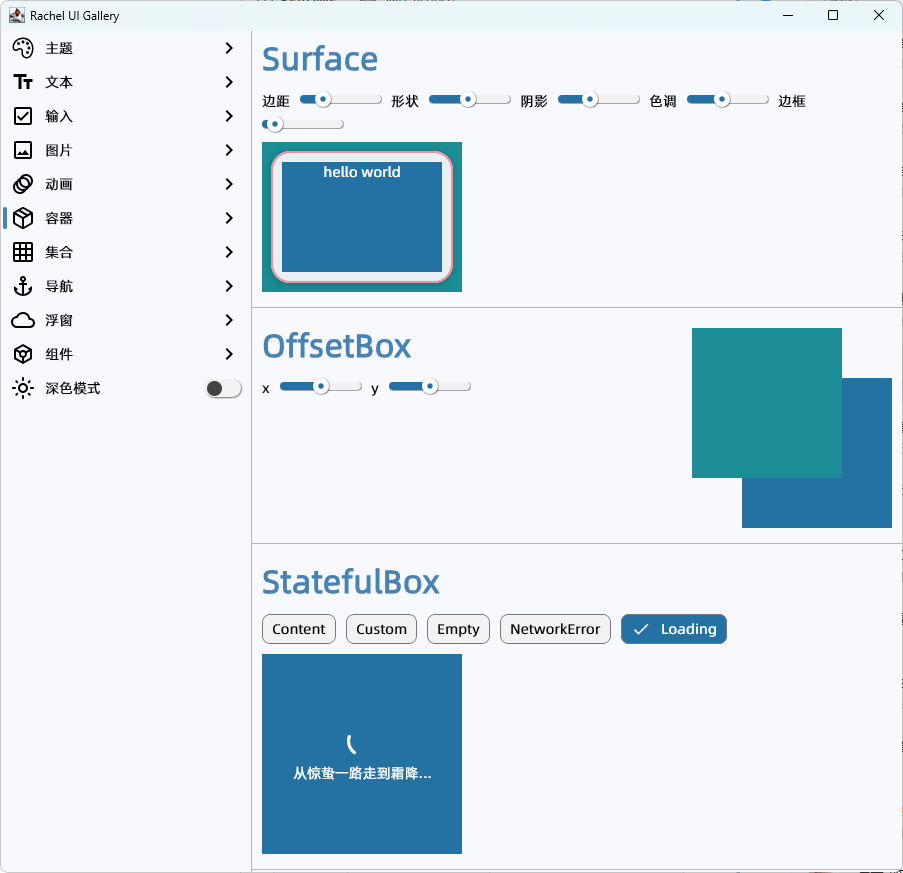Maximize the Rachel UI Gallery window
Image resolution: width=903 pixels, height=873 pixels.
click(833, 16)
